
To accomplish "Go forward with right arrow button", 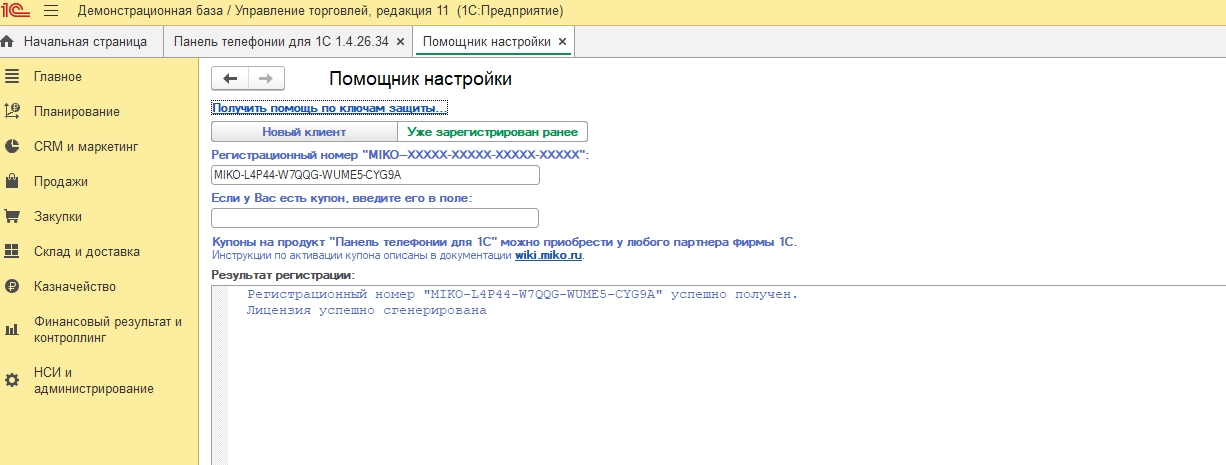I will point(266,79).
